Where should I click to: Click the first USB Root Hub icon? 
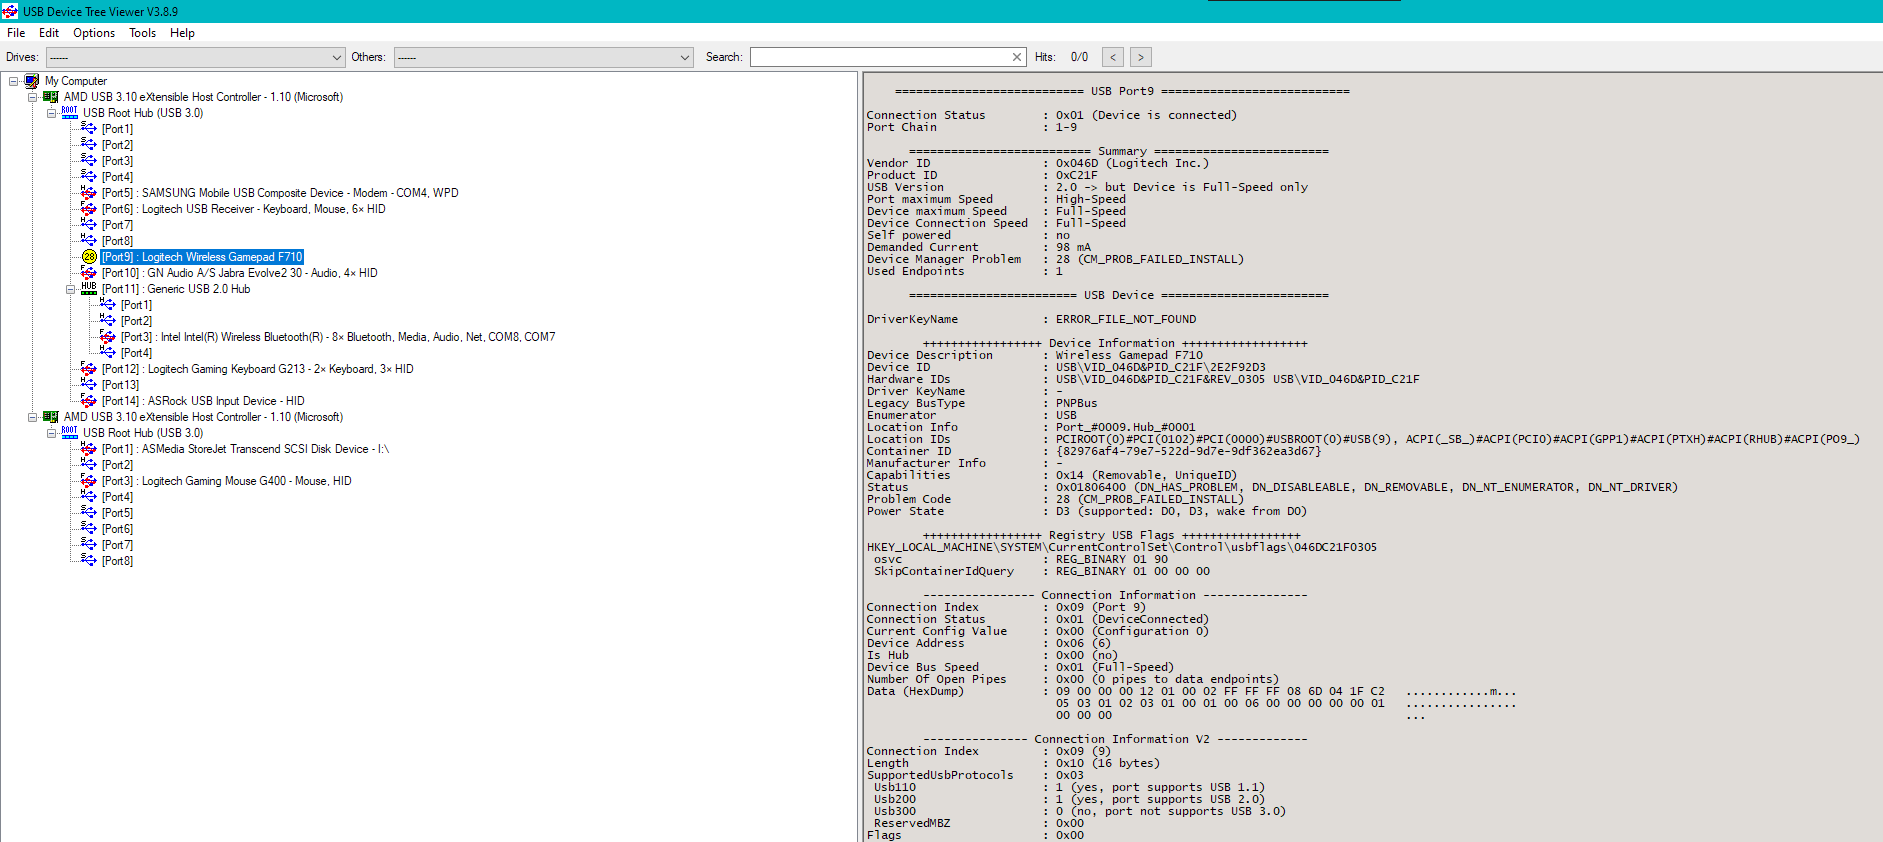tap(70, 112)
